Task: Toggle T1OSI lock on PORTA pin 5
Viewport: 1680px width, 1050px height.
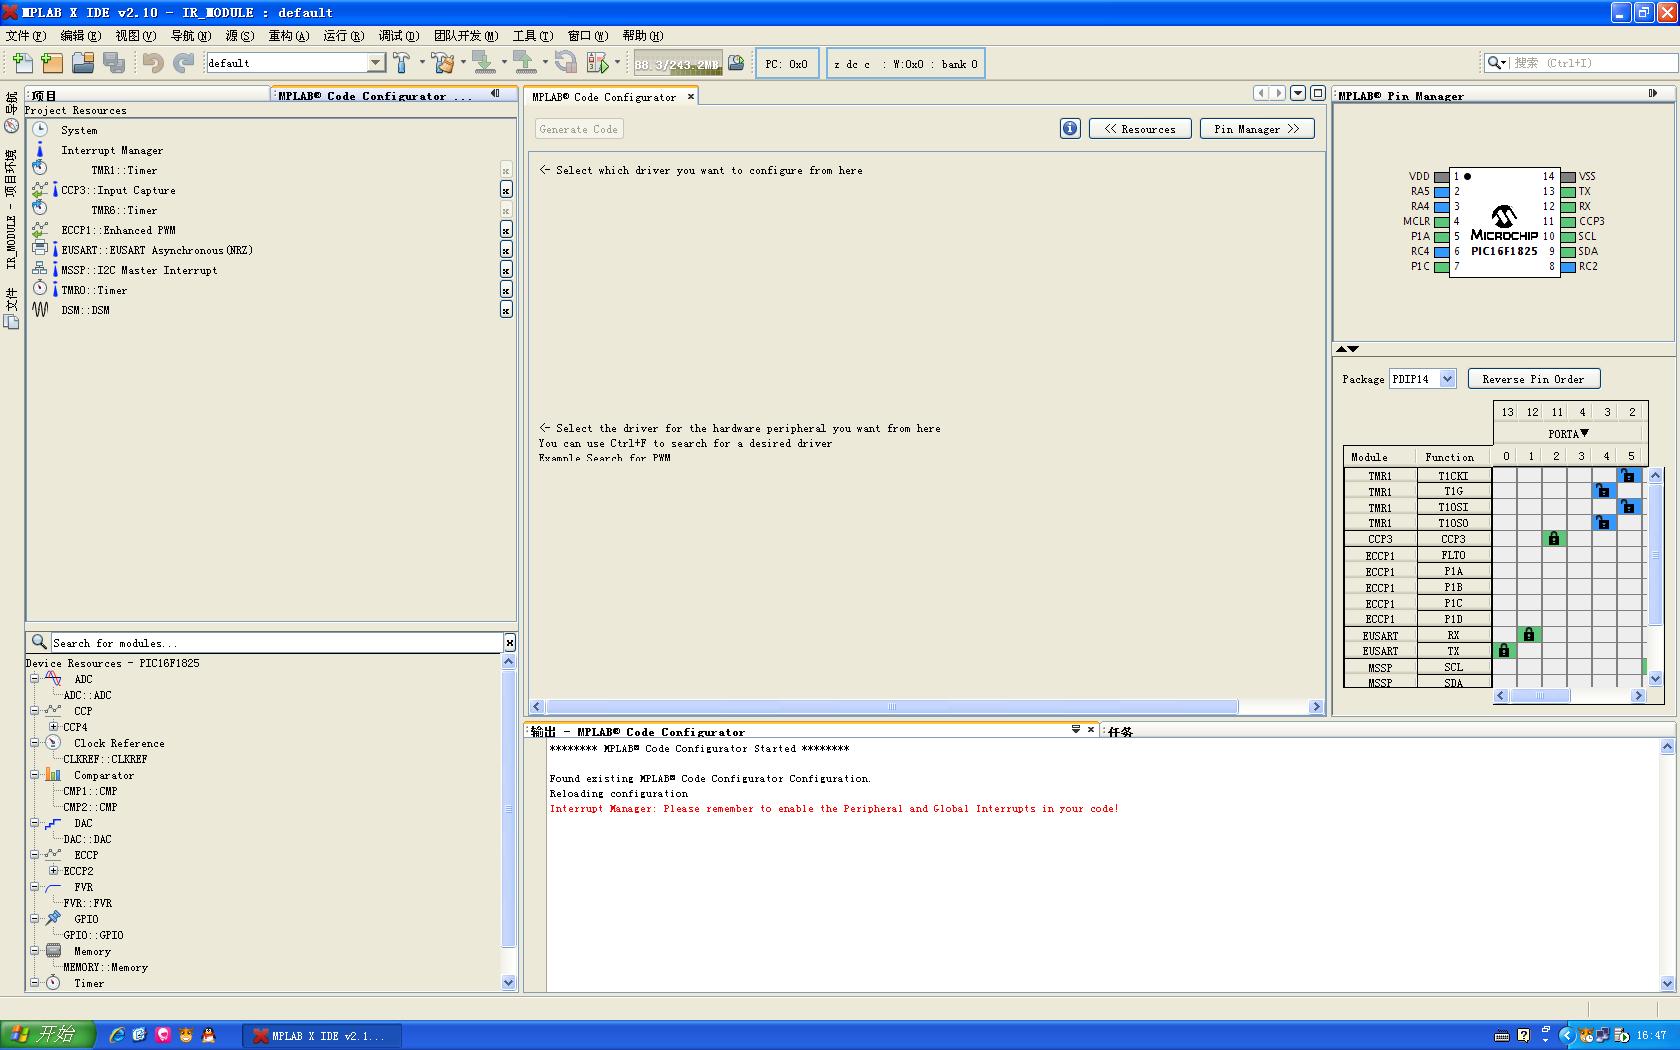Action: coord(1629,507)
